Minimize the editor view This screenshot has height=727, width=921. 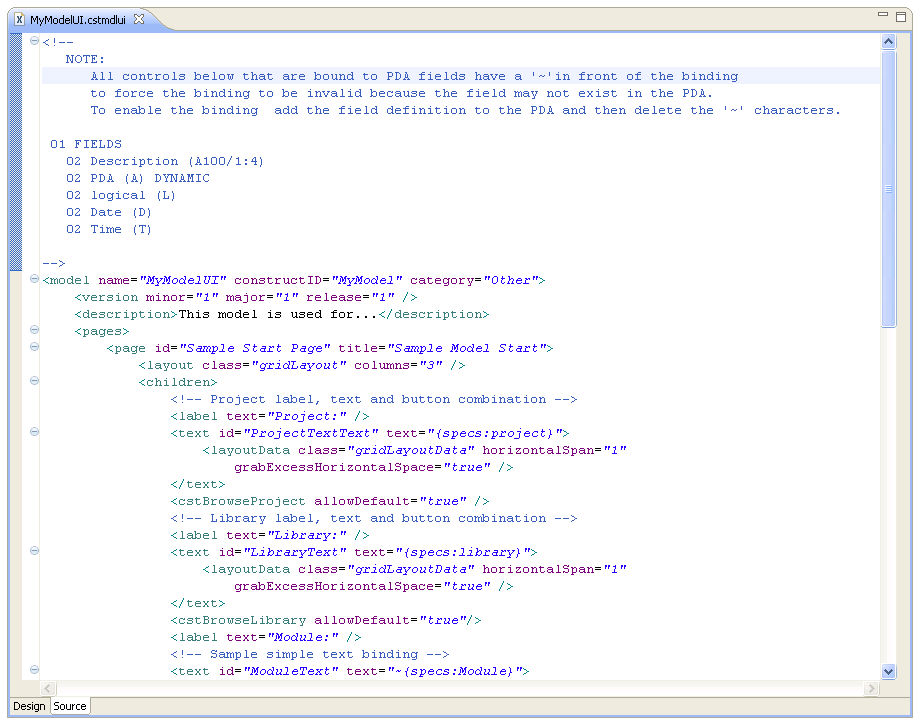pyautogui.click(x=883, y=17)
